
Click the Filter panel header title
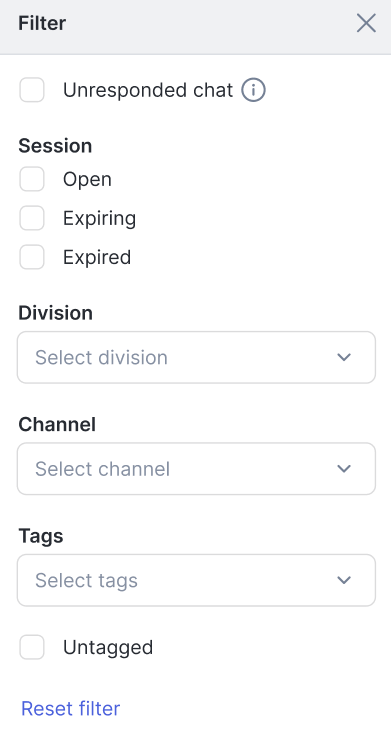point(42,23)
